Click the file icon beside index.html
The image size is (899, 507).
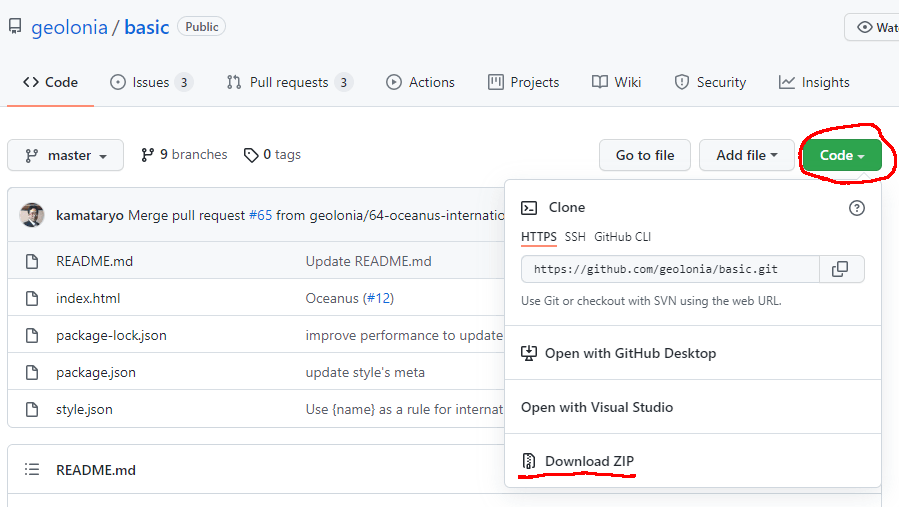point(32,298)
